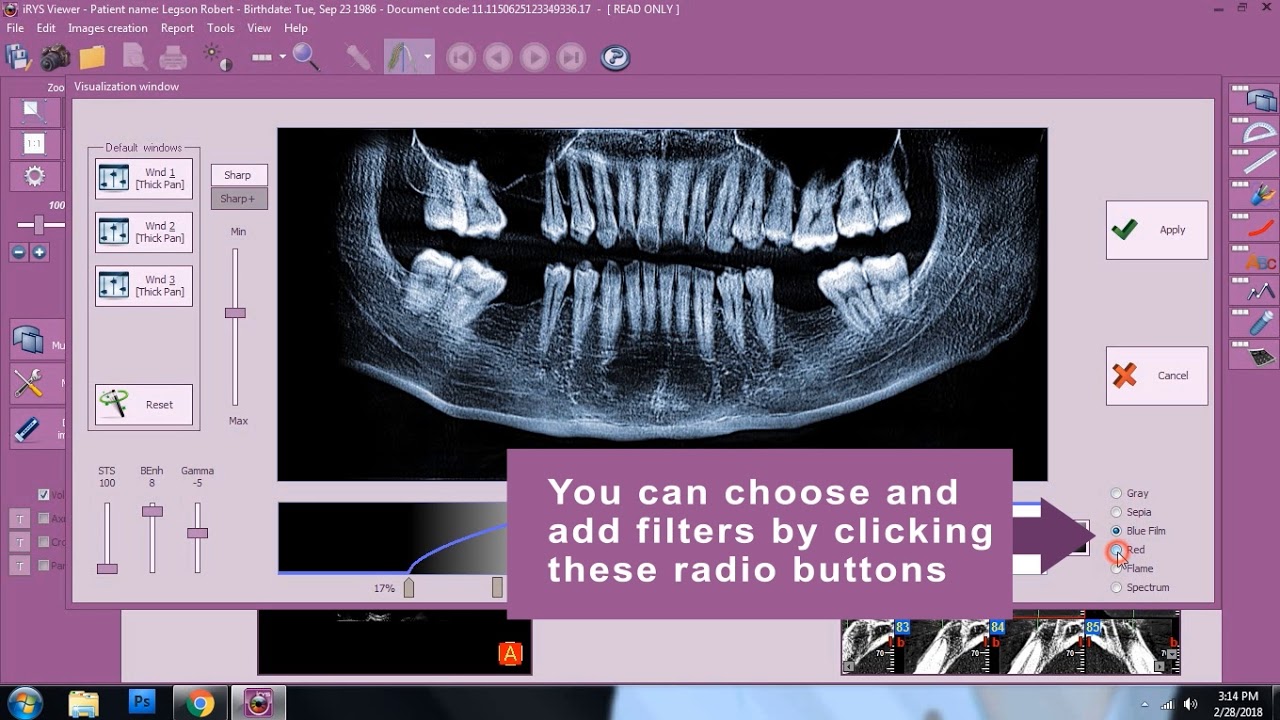Viewport: 1280px width, 720px height.
Task: Select the red curve line tool
Action: point(1254,227)
